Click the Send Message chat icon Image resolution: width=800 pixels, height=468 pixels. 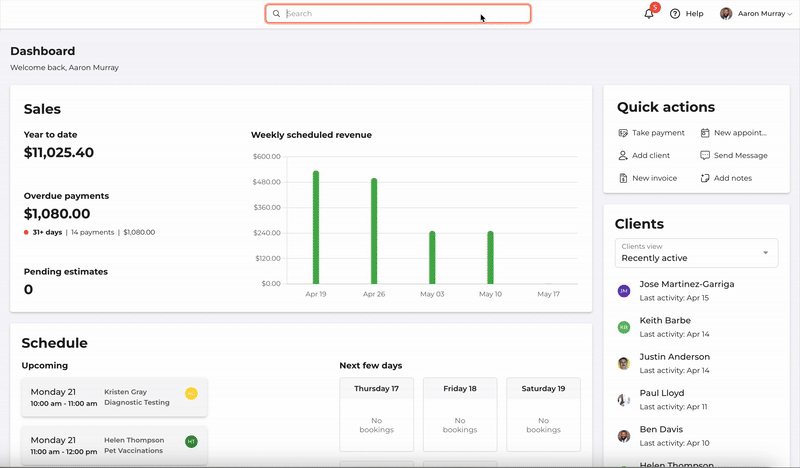705,156
